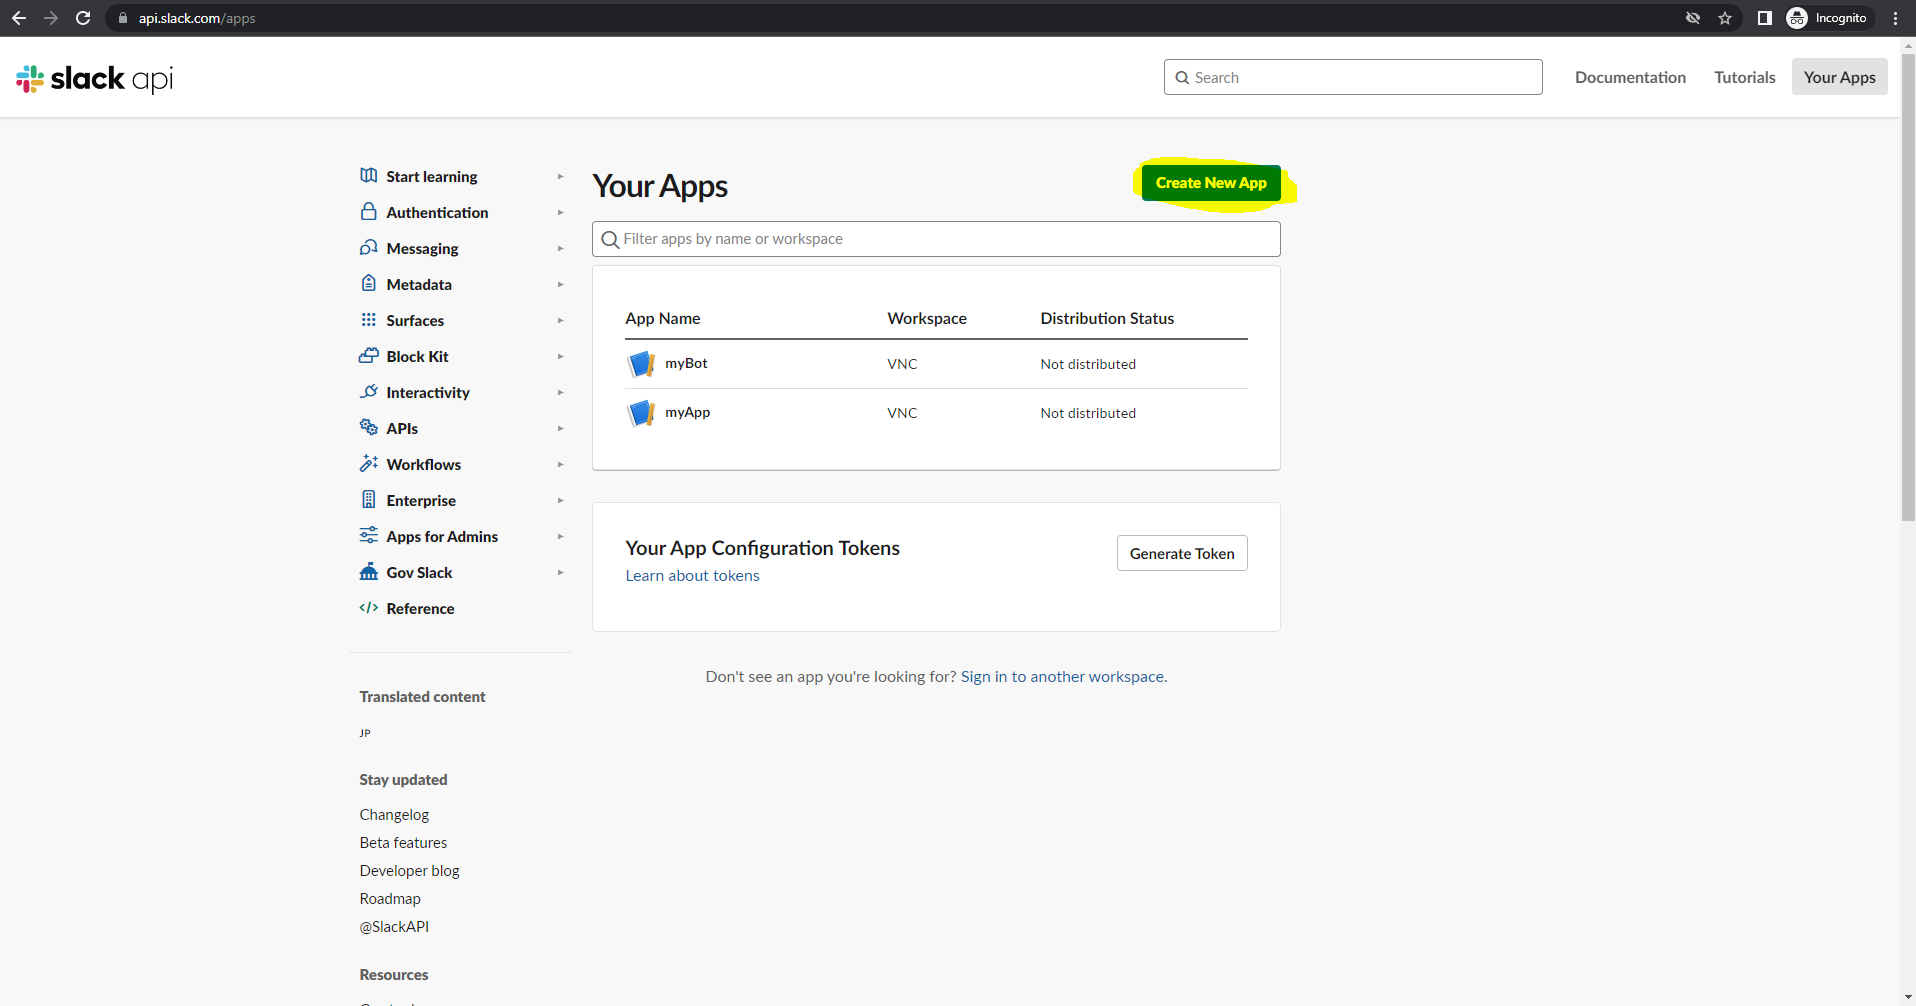Screen dimensions: 1916x1006
Task: Expand the Interactivity section arrow
Action: point(561,392)
